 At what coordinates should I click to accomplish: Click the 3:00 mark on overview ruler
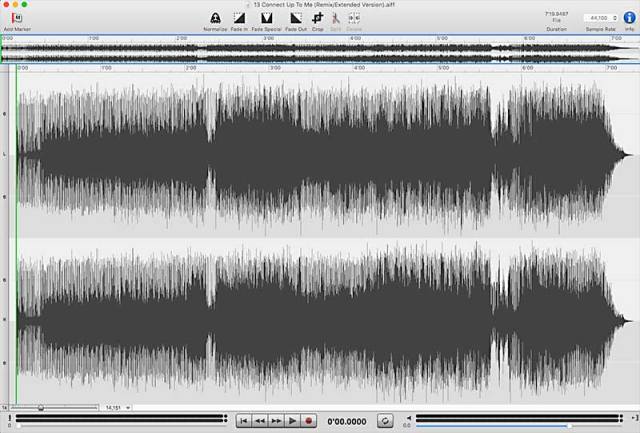point(268,38)
